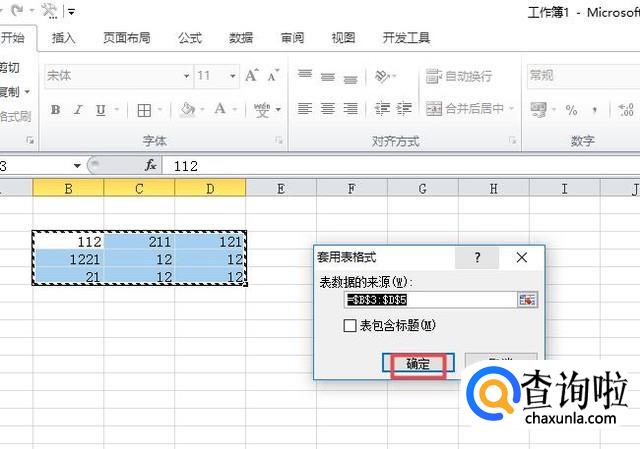Click fx insert function button
This screenshot has height=449, width=640.
[x=151, y=165]
